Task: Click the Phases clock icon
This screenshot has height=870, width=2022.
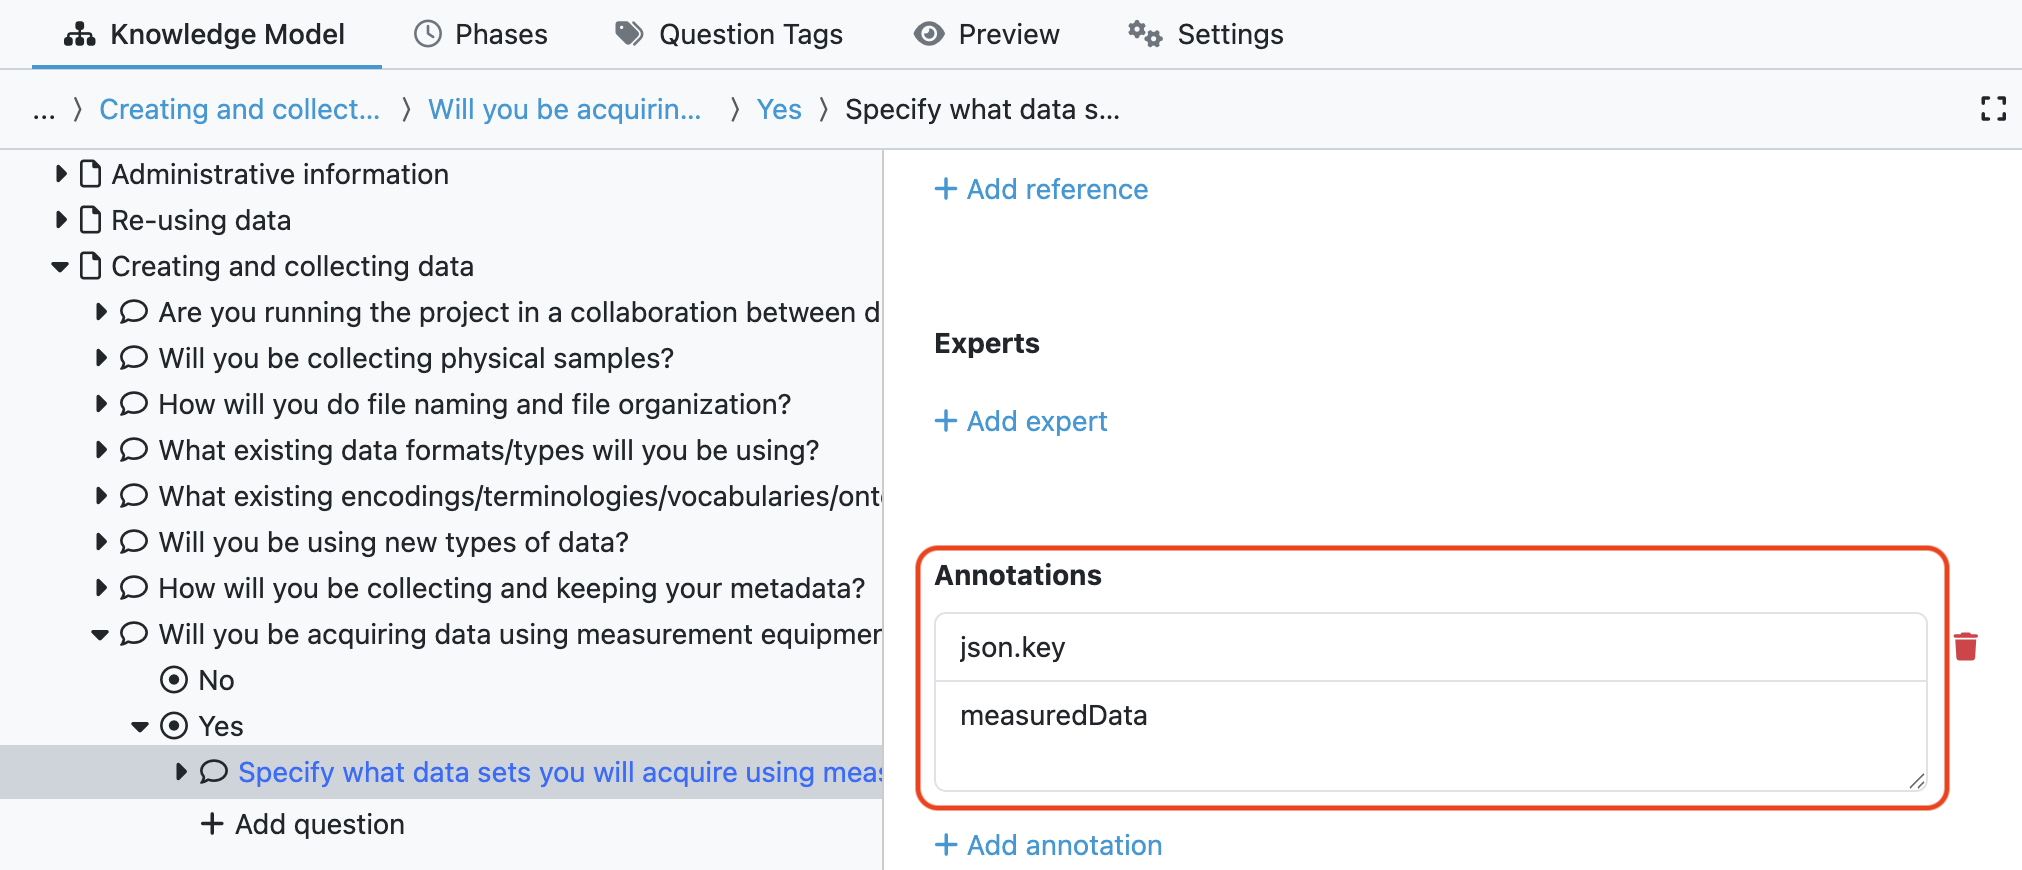Action: click(x=428, y=34)
